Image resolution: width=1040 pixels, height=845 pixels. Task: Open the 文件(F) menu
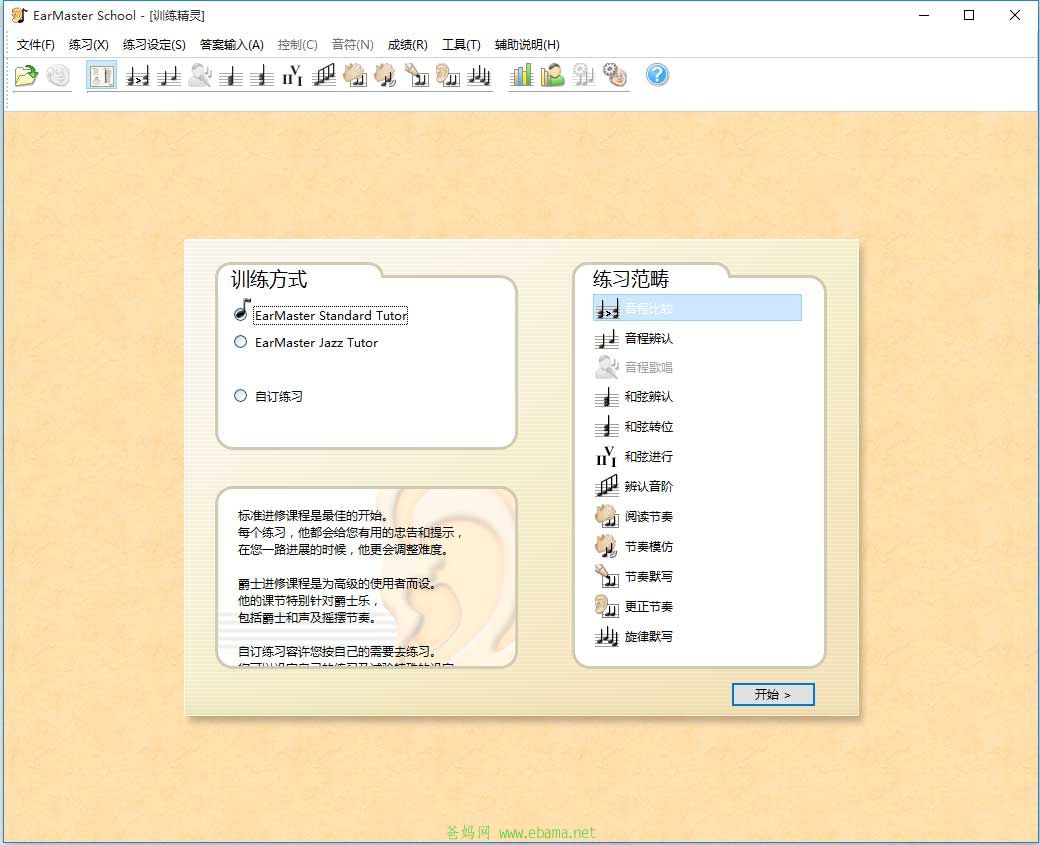[36, 44]
